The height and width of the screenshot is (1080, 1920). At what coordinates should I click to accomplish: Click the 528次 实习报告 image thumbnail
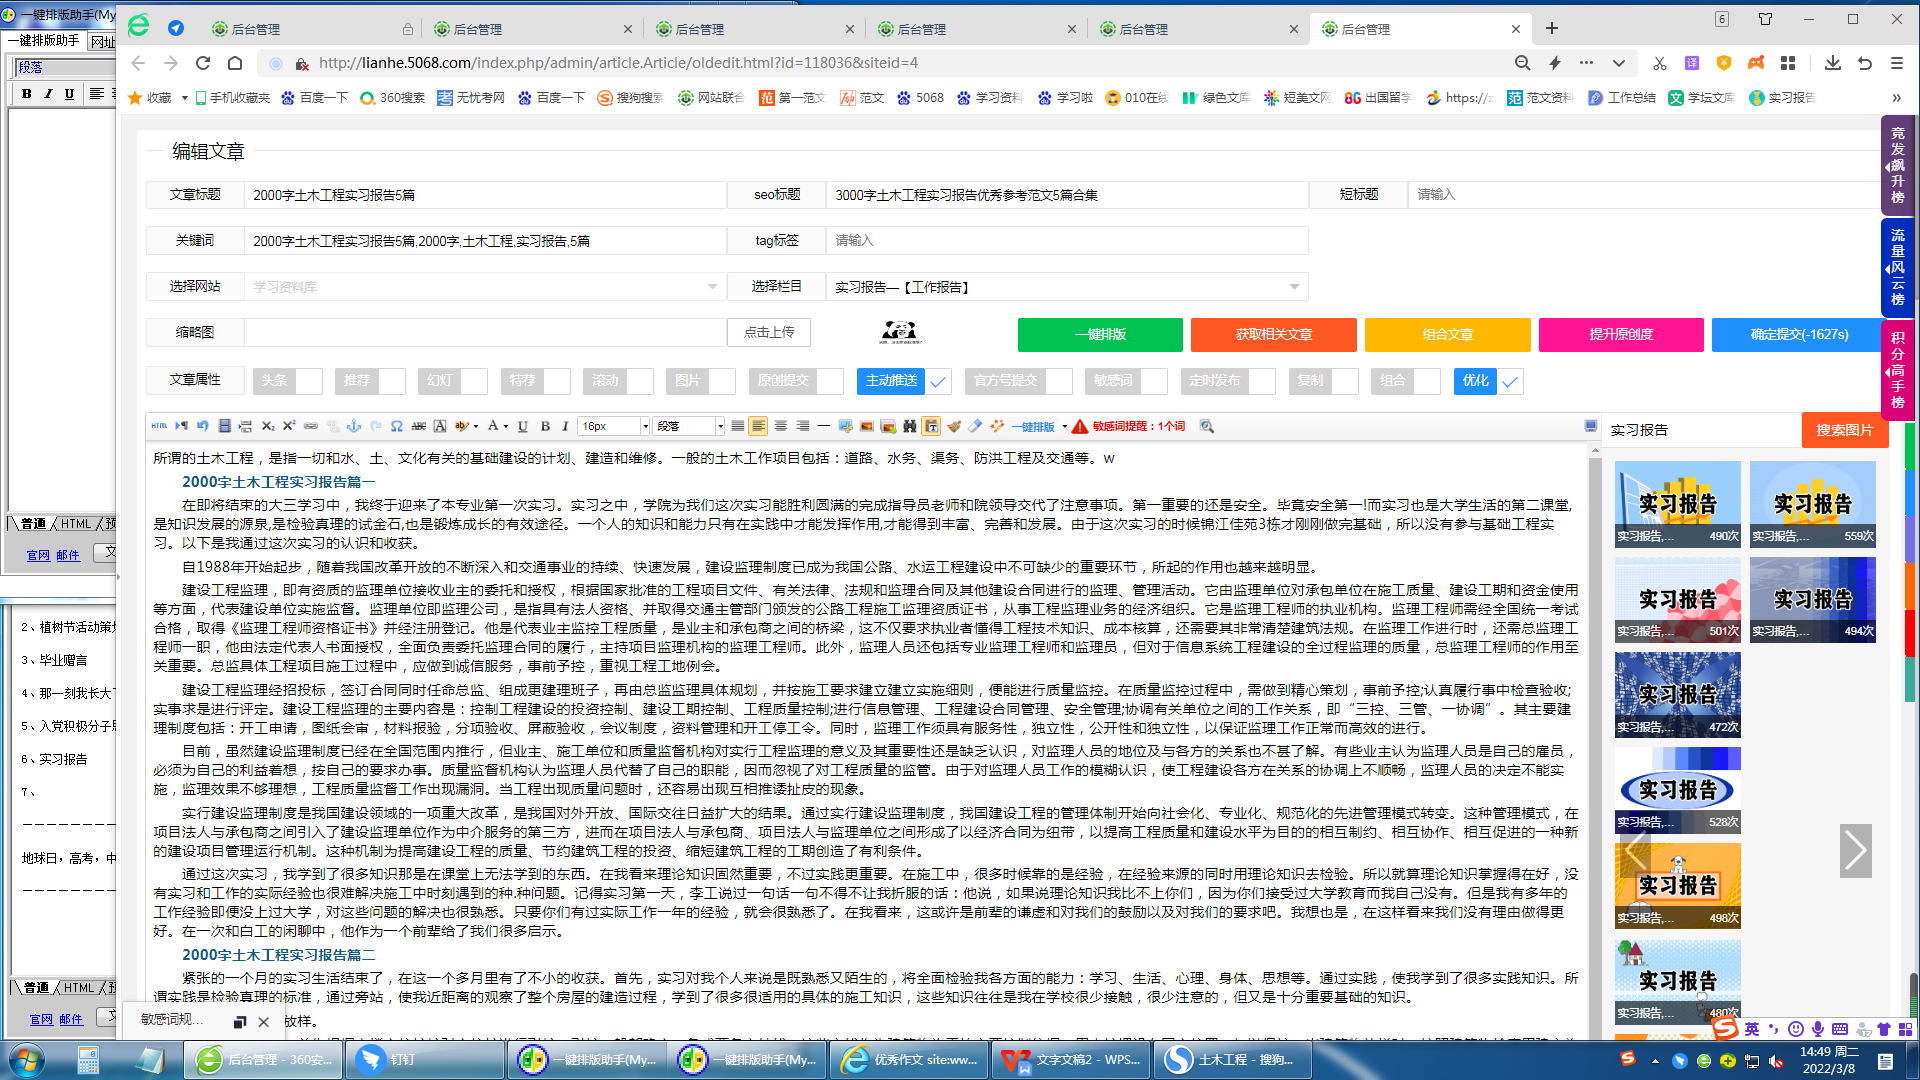point(1678,789)
